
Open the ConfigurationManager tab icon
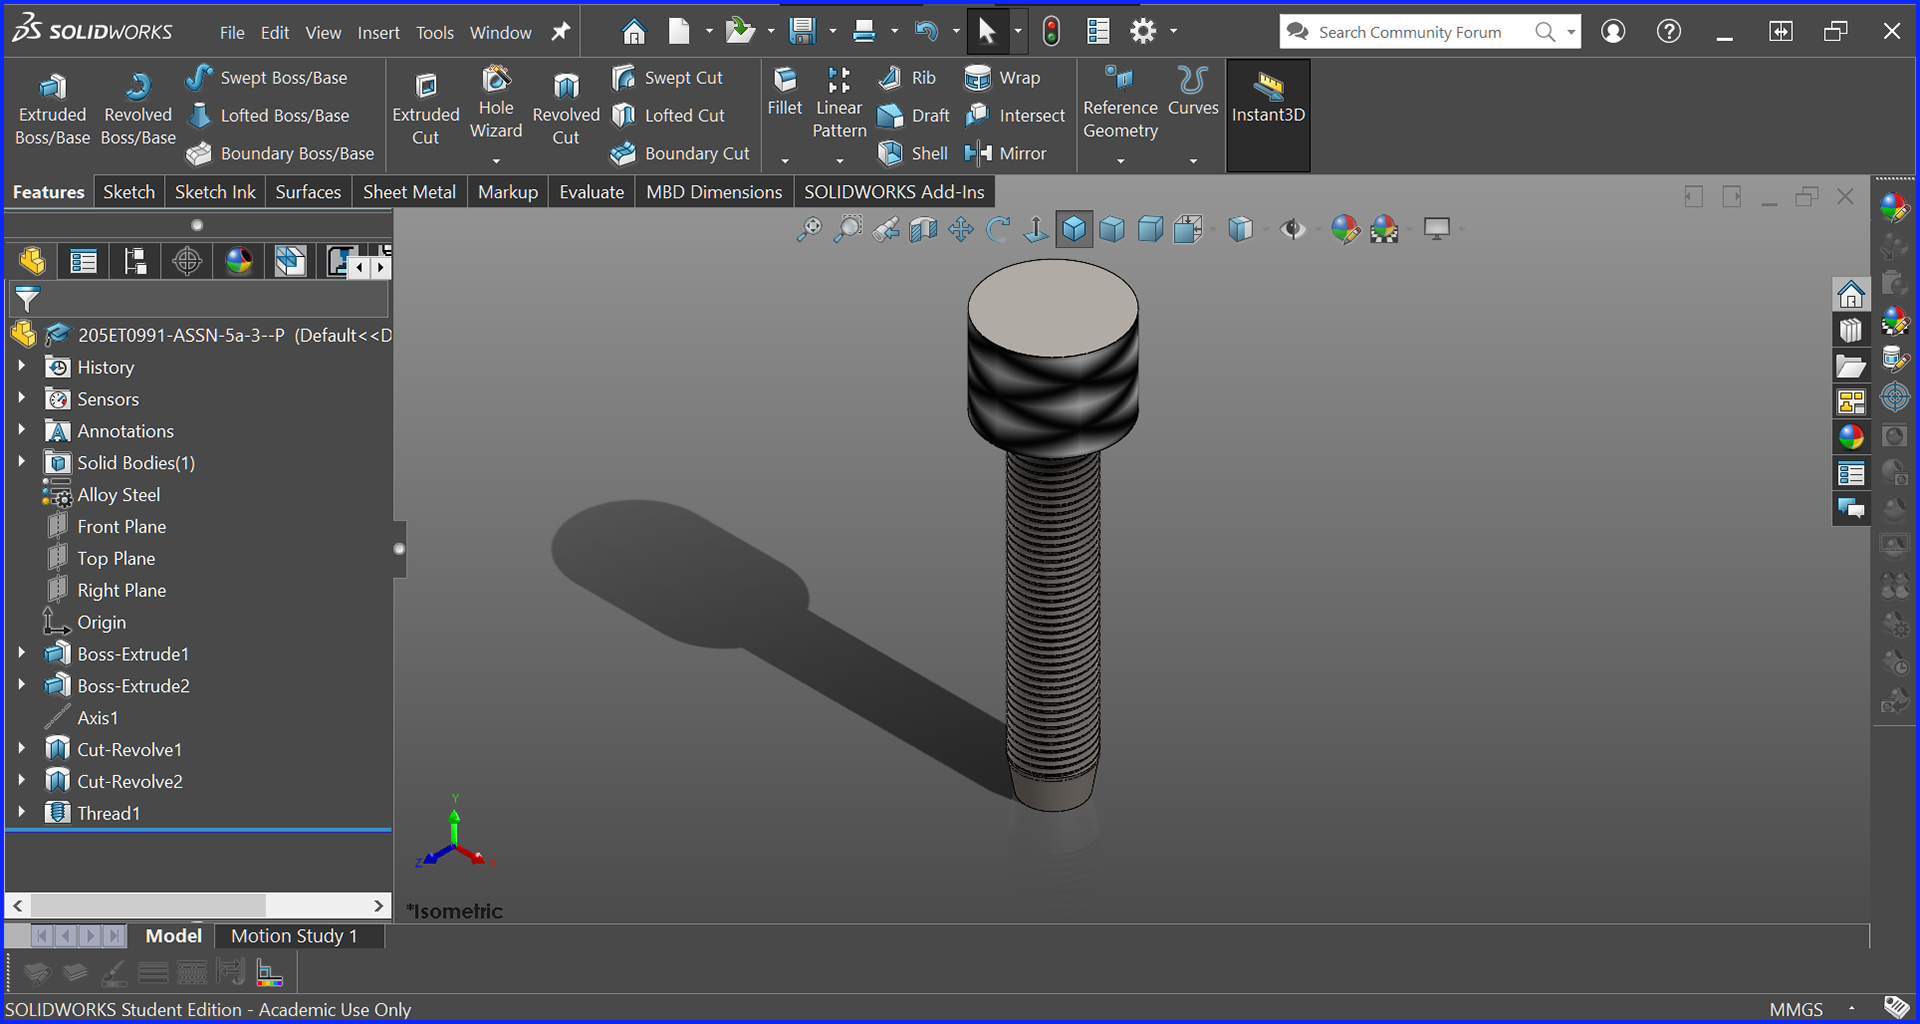coord(135,262)
